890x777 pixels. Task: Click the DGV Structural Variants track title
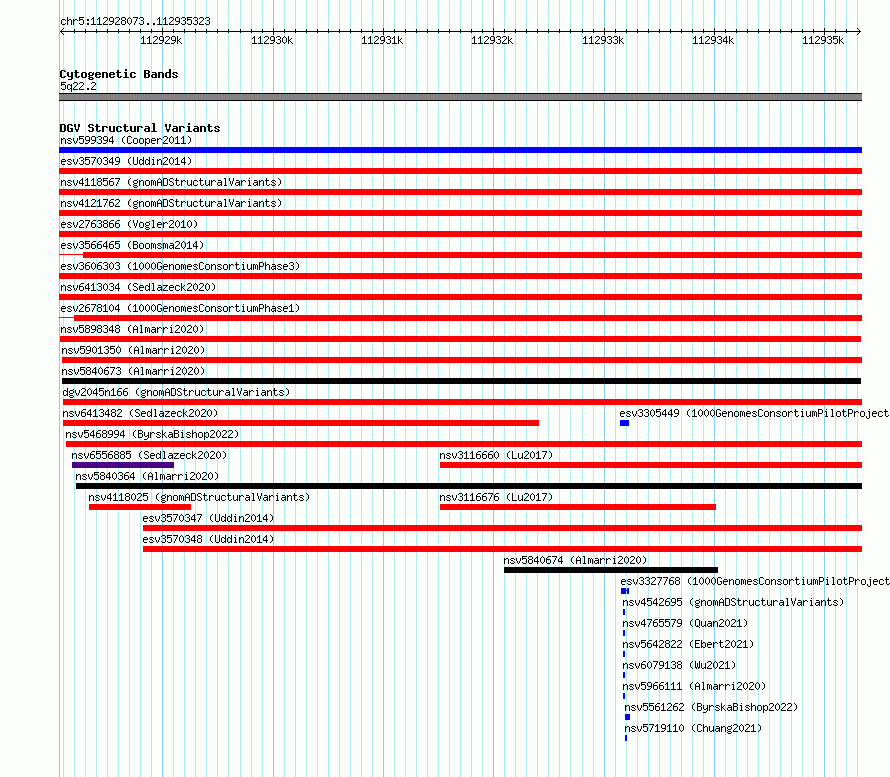pyautogui.click(x=140, y=128)
